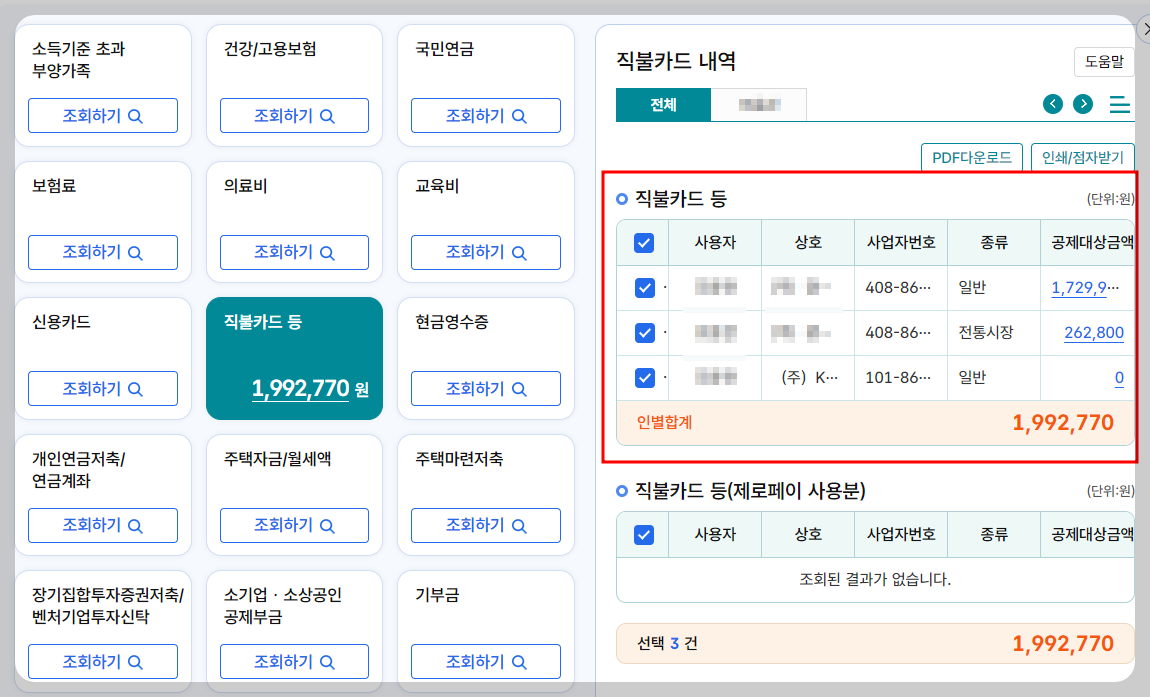Viewport: 1150px width, 697px height.
Task: Click the right arrow navigation icon
Action: pos(1082,103)
